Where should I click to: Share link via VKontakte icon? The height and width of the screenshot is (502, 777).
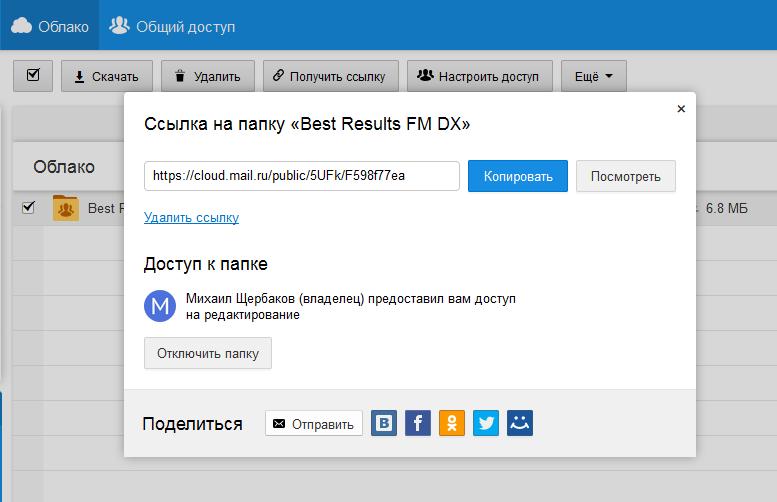coord(384,423)
